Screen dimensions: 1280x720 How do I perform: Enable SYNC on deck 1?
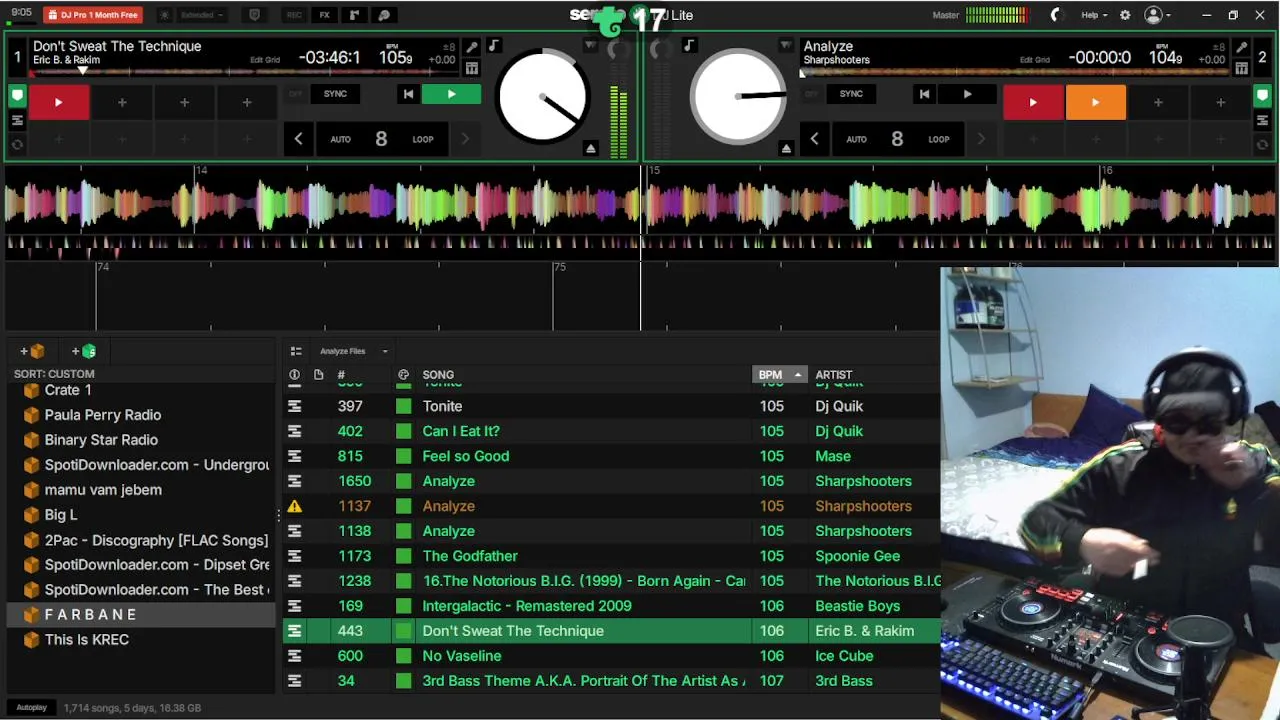point(335,94)
